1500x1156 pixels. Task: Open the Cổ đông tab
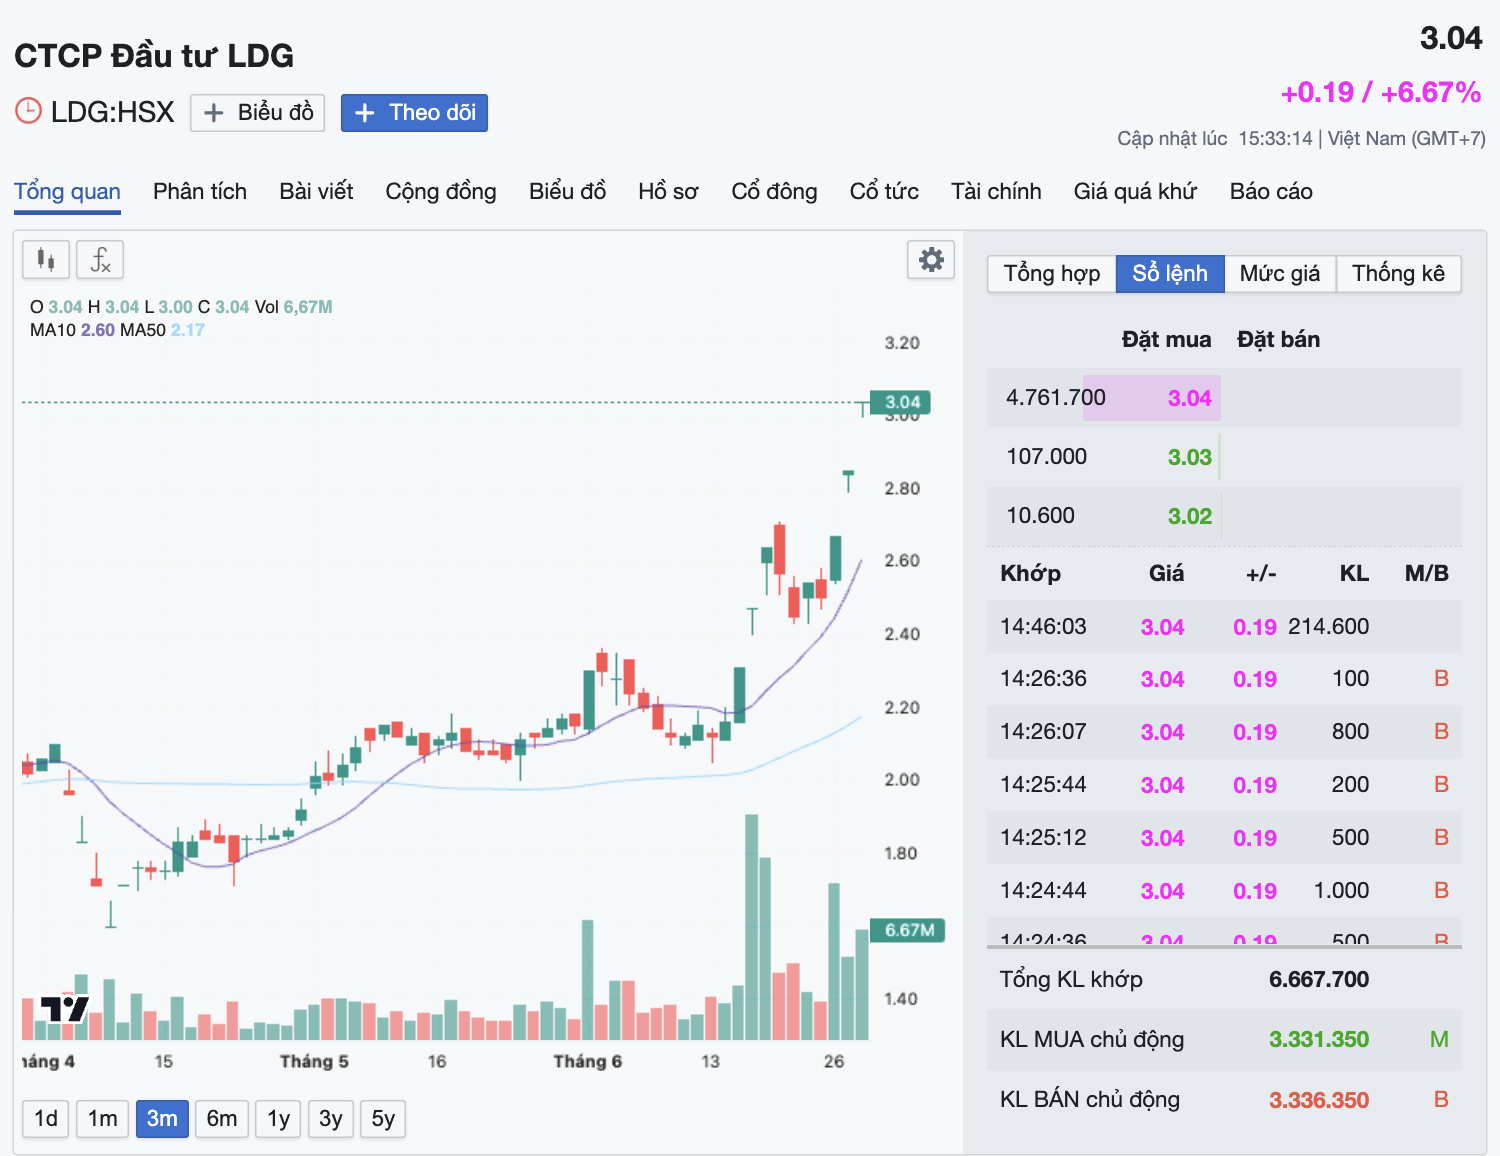[x=774, y=191]
